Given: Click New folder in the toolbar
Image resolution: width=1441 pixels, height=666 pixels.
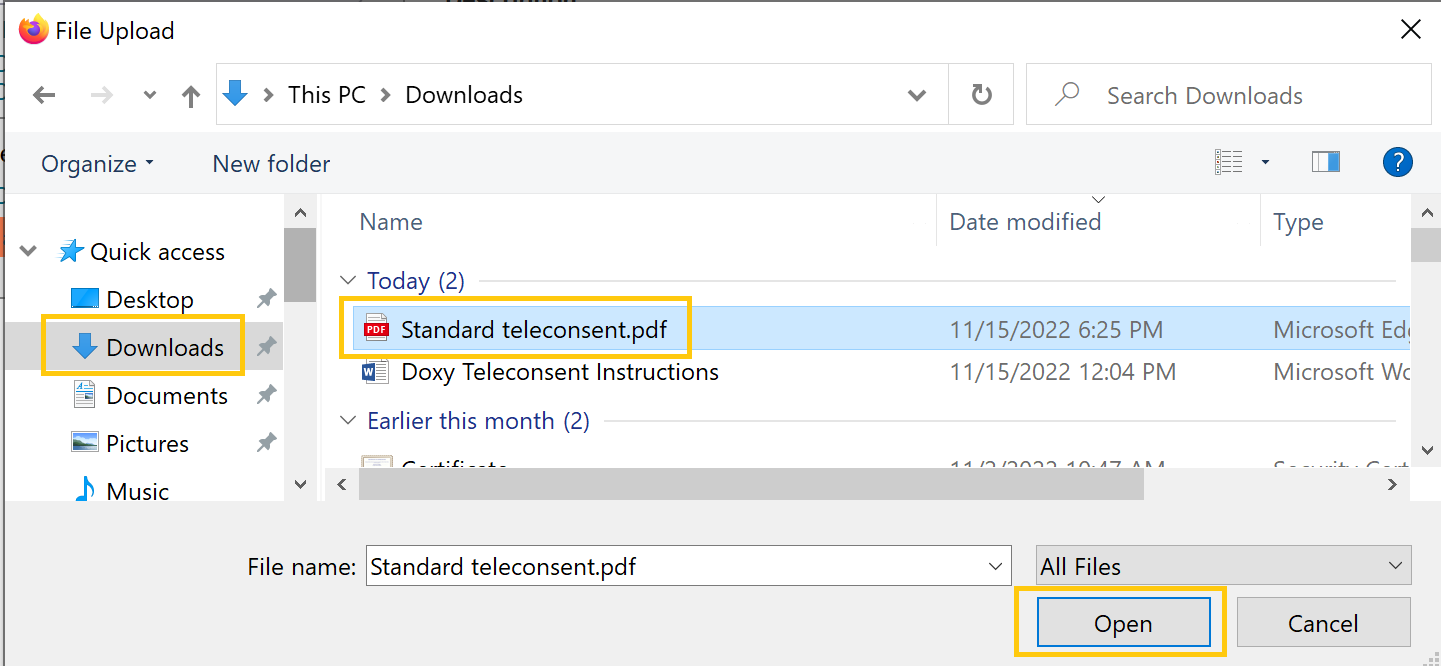Looking at the screenshot, I should [271, 164].
